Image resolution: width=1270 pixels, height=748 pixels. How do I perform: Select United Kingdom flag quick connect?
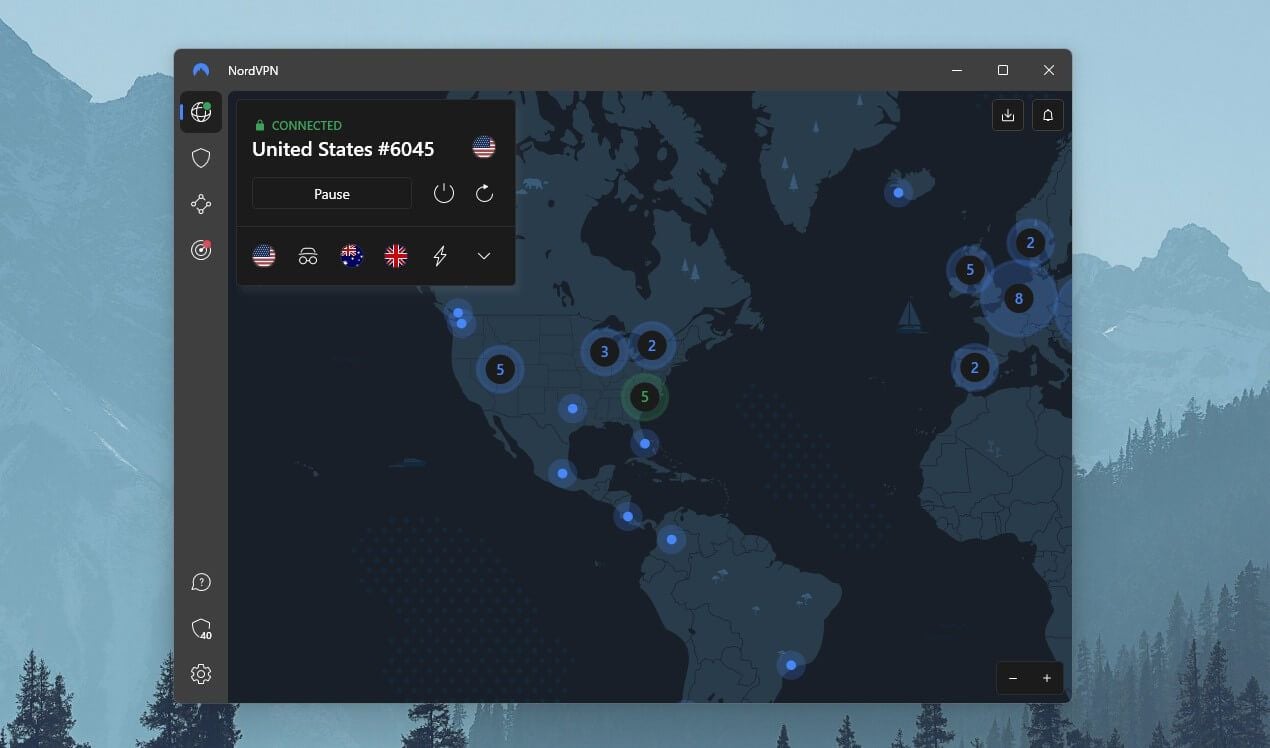396,256
